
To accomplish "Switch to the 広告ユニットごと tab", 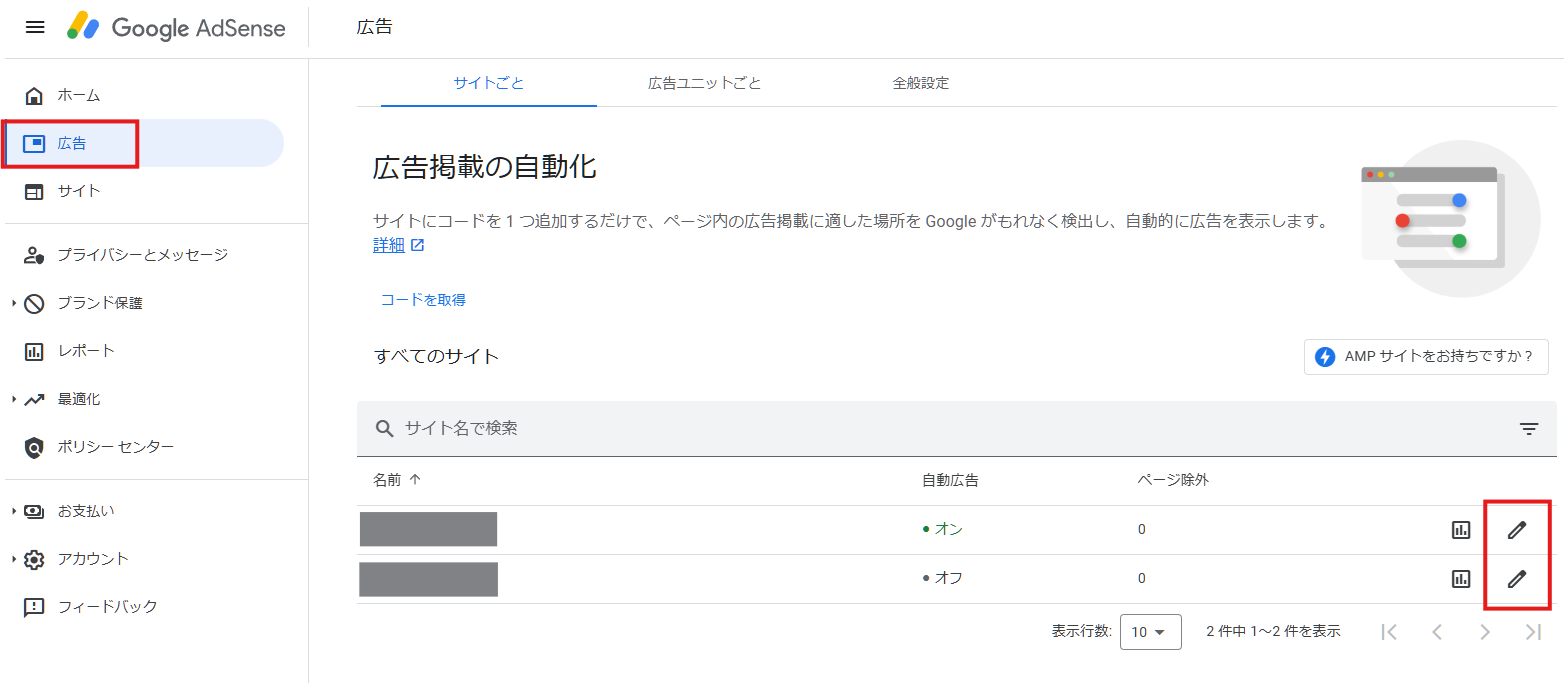I will click(704, 83).
